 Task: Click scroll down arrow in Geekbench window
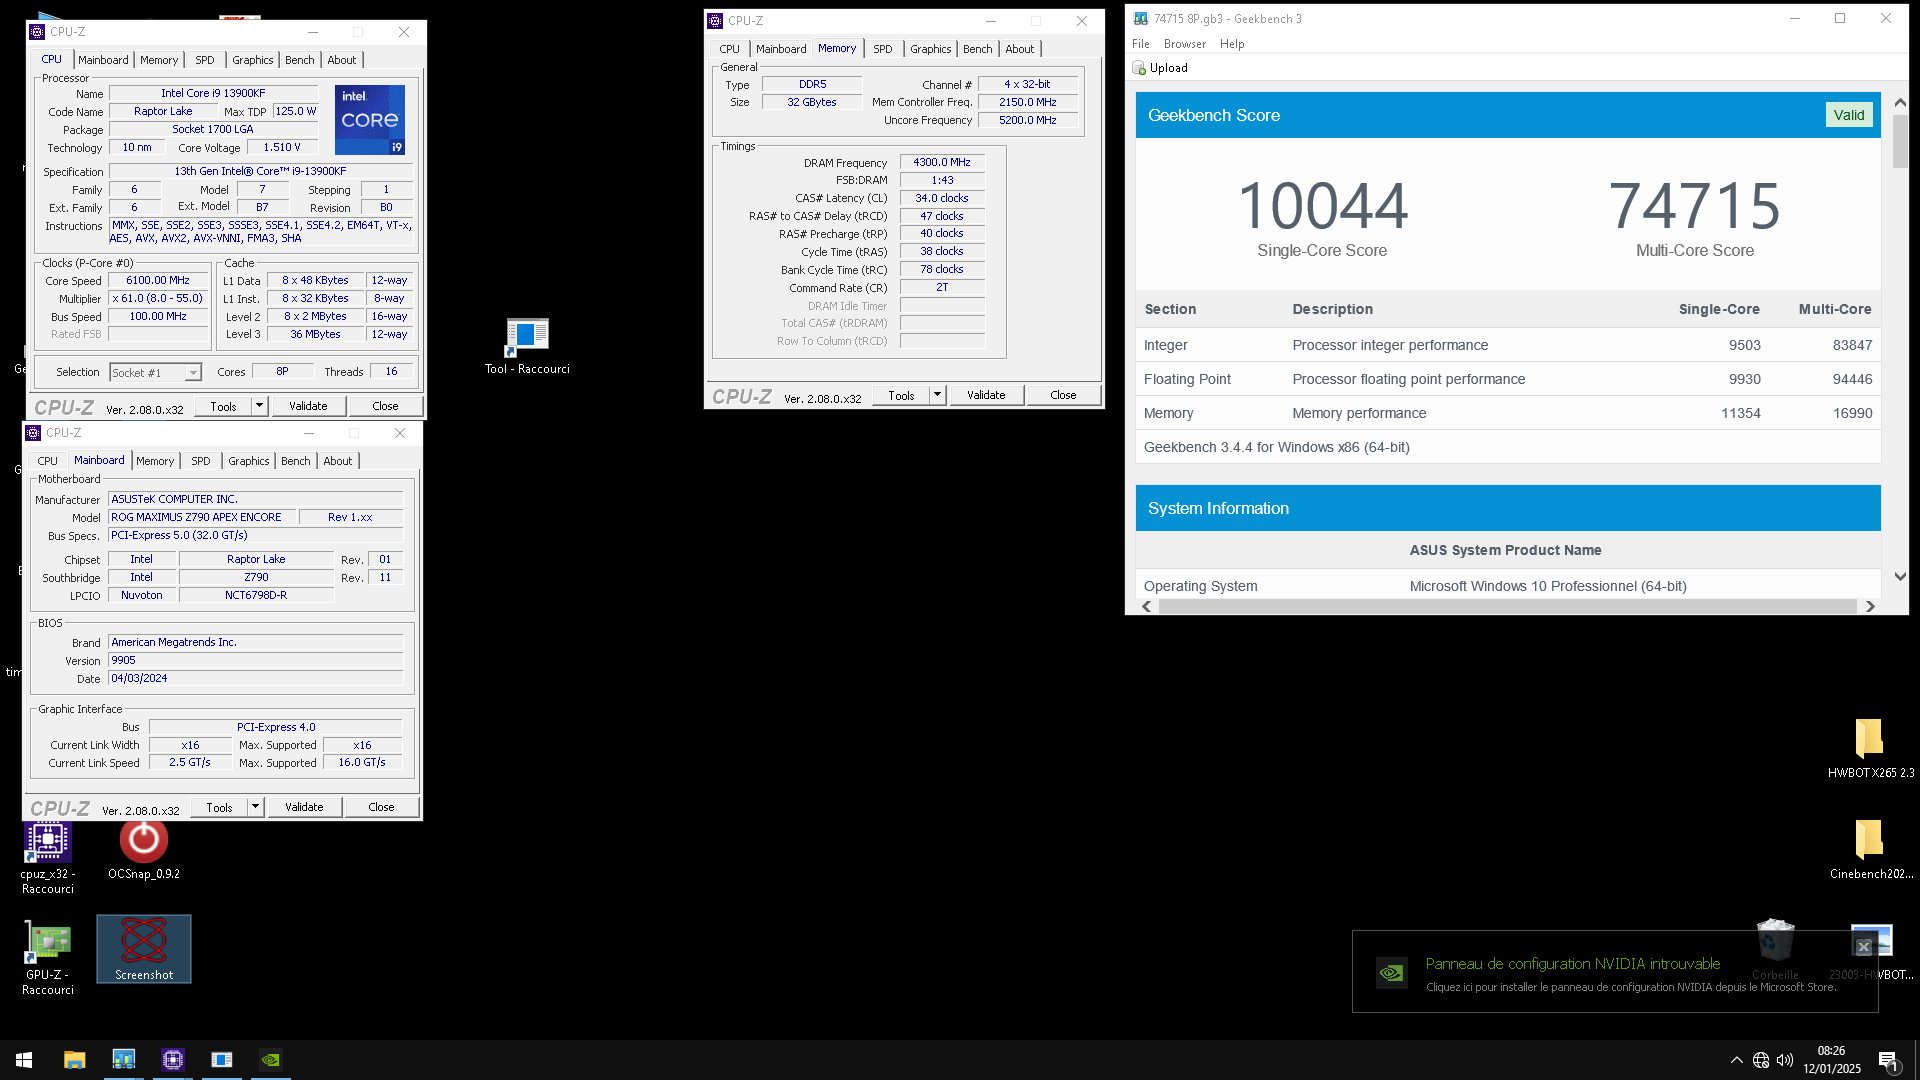pos(1900,577)
